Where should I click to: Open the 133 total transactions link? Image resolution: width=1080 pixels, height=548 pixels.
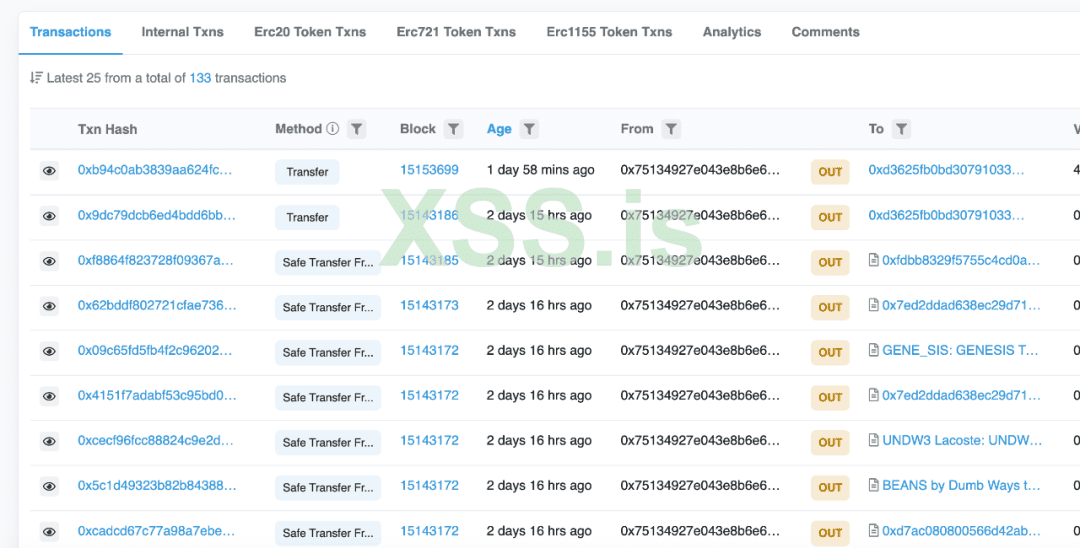[200, 78]
